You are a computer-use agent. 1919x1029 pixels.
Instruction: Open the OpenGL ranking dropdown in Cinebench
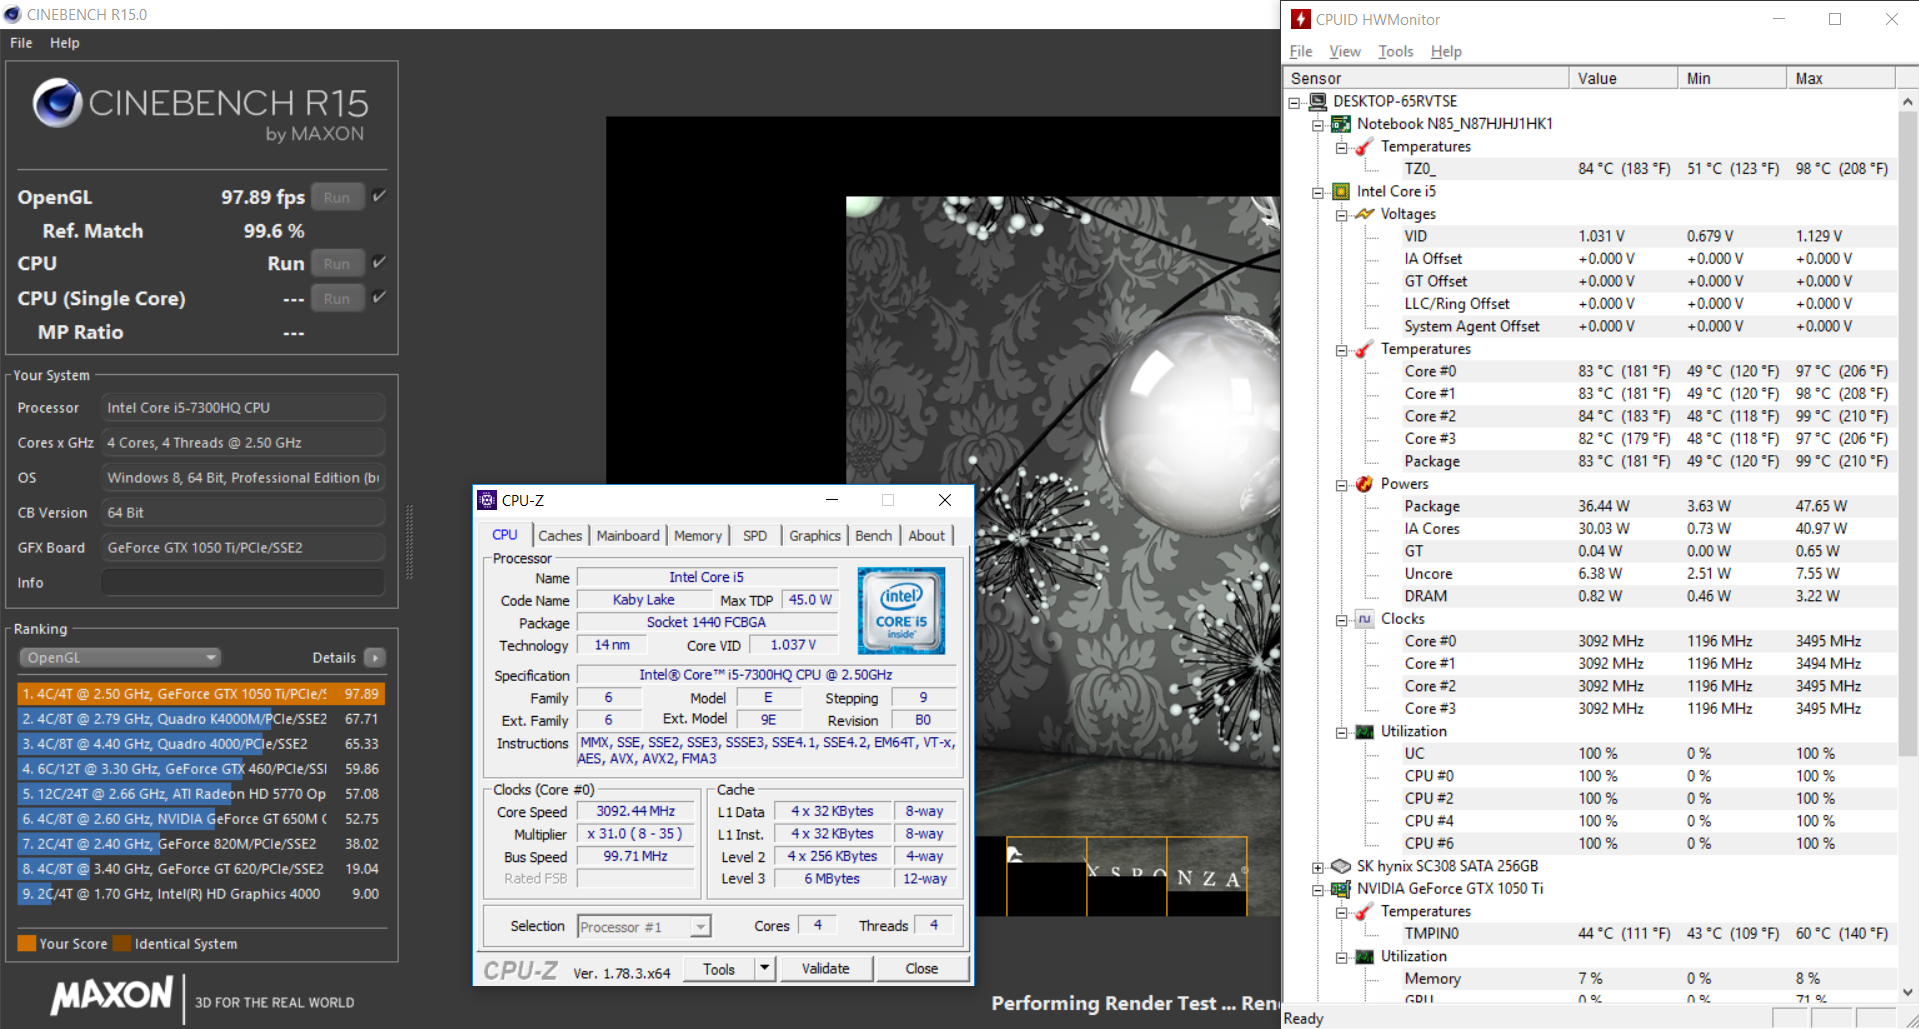pyautogui.click(x=120, y=657)
